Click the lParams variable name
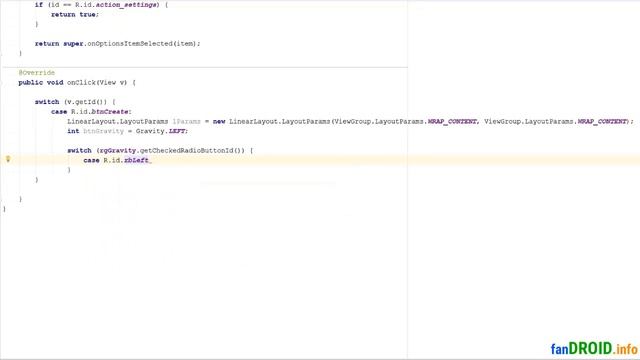 coord(187,121)
